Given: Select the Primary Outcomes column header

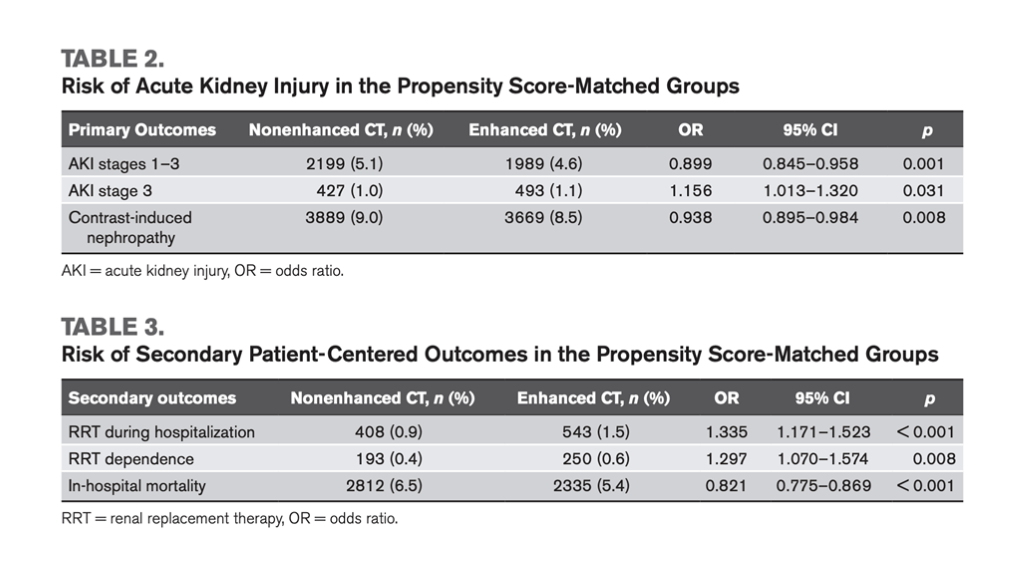Looking at the screenshot, I should click(x=141, y=130).
